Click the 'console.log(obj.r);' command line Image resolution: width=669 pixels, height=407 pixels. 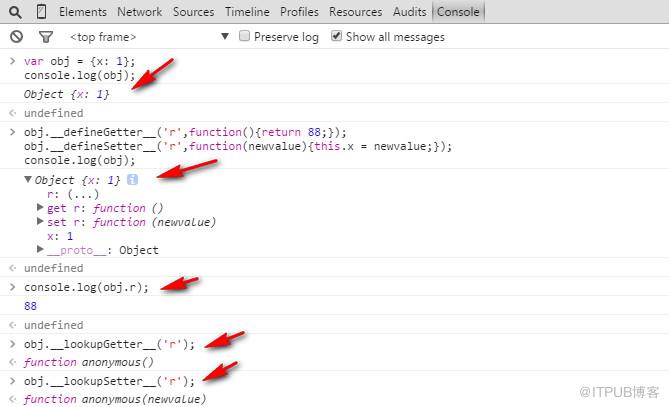point(87,287)
